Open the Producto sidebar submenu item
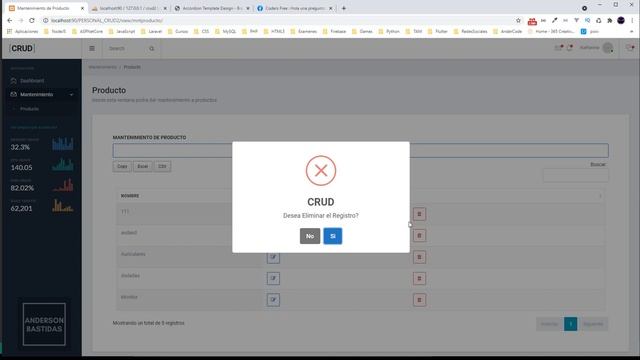 [x=29, y=109]
